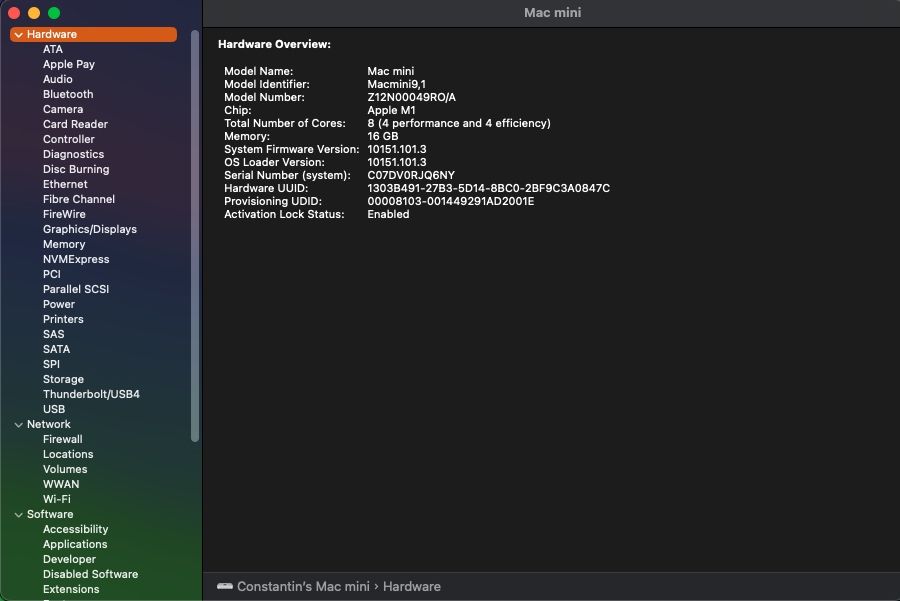Click the Total Number of Cores value
Image resolution: width=900 pixels, height=601 pixels.
[459, 123]
